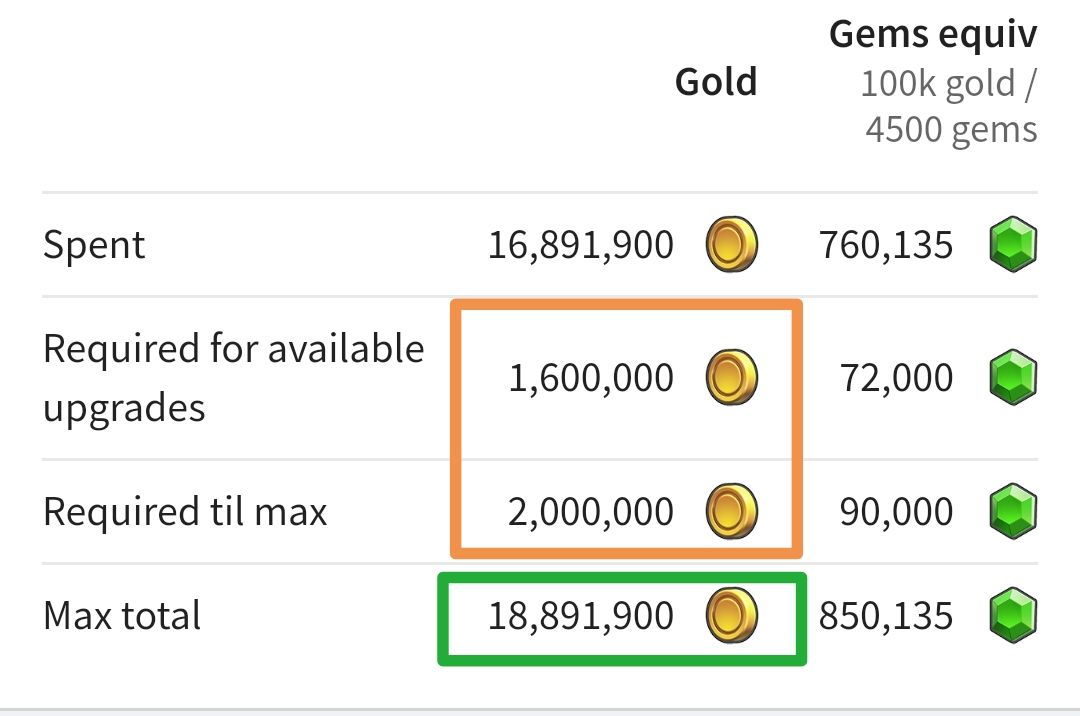Select the Gems equiv column header

[x=933, y=35]
